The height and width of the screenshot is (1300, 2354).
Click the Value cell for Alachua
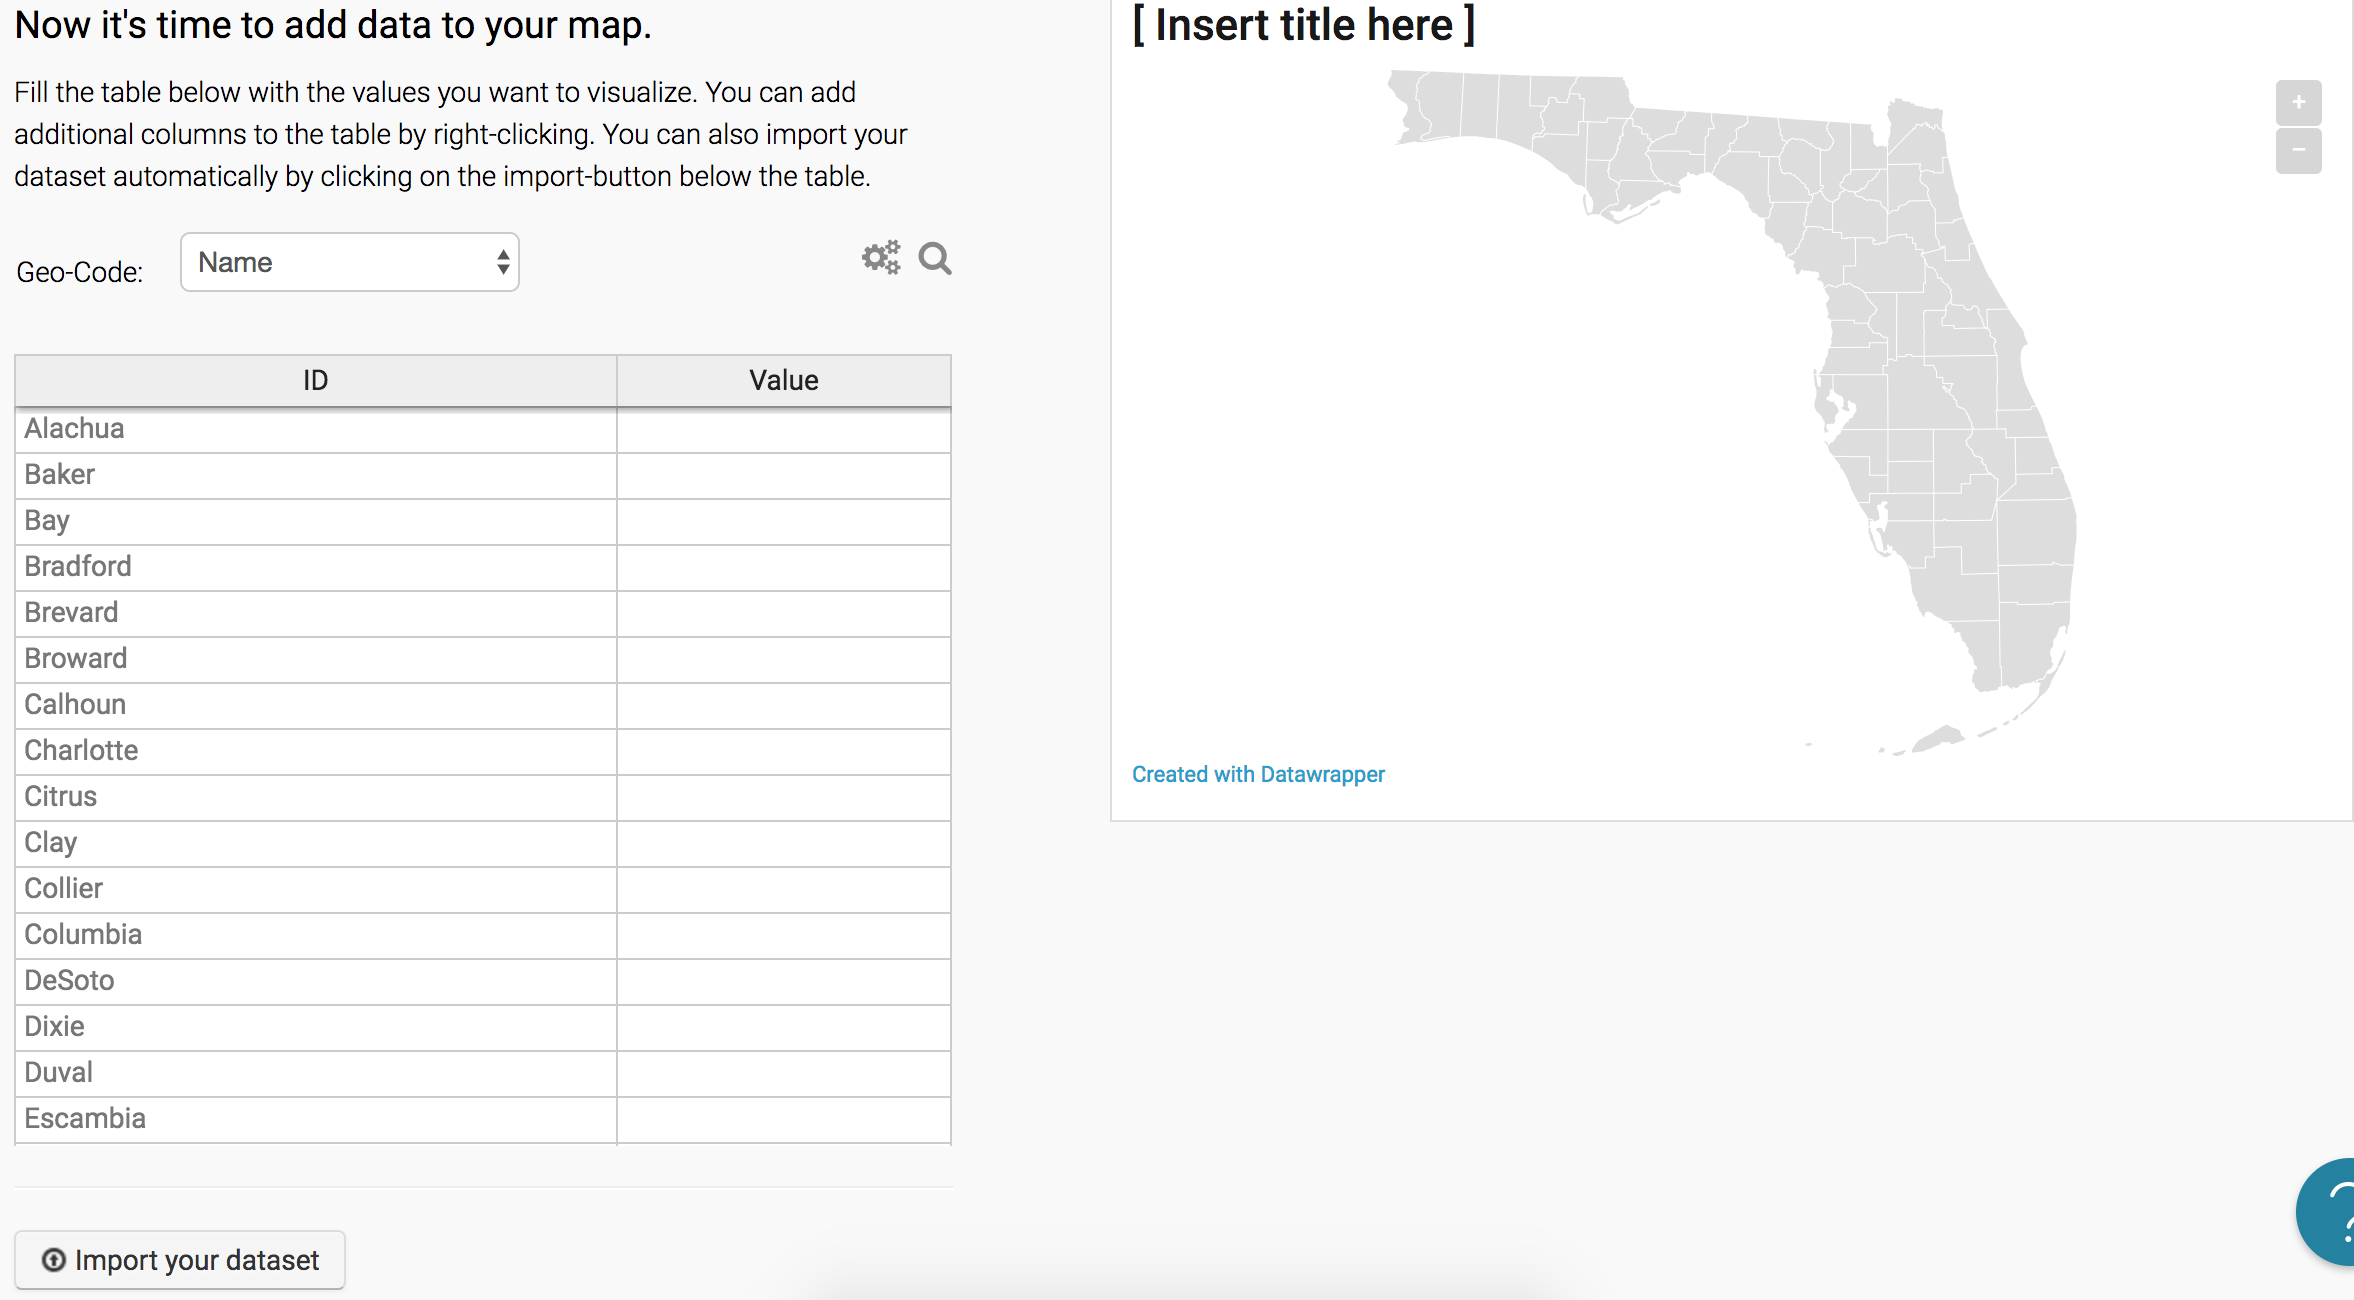tap(783, 429)
